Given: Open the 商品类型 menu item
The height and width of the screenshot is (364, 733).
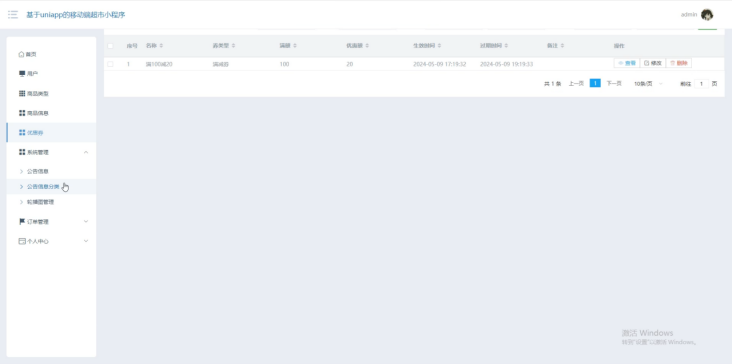Looking at the screenshot, I should [51, 93].
